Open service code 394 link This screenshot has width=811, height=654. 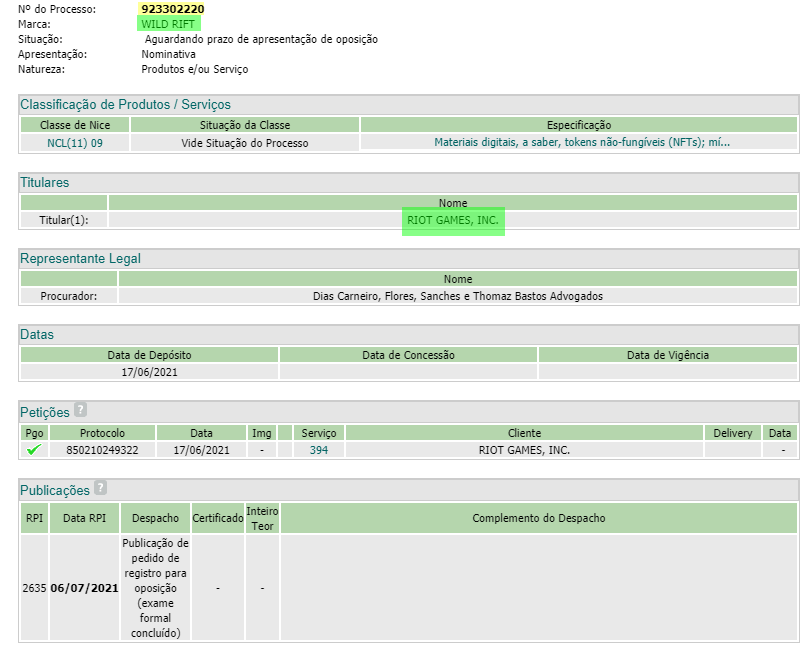pos(319,450)
